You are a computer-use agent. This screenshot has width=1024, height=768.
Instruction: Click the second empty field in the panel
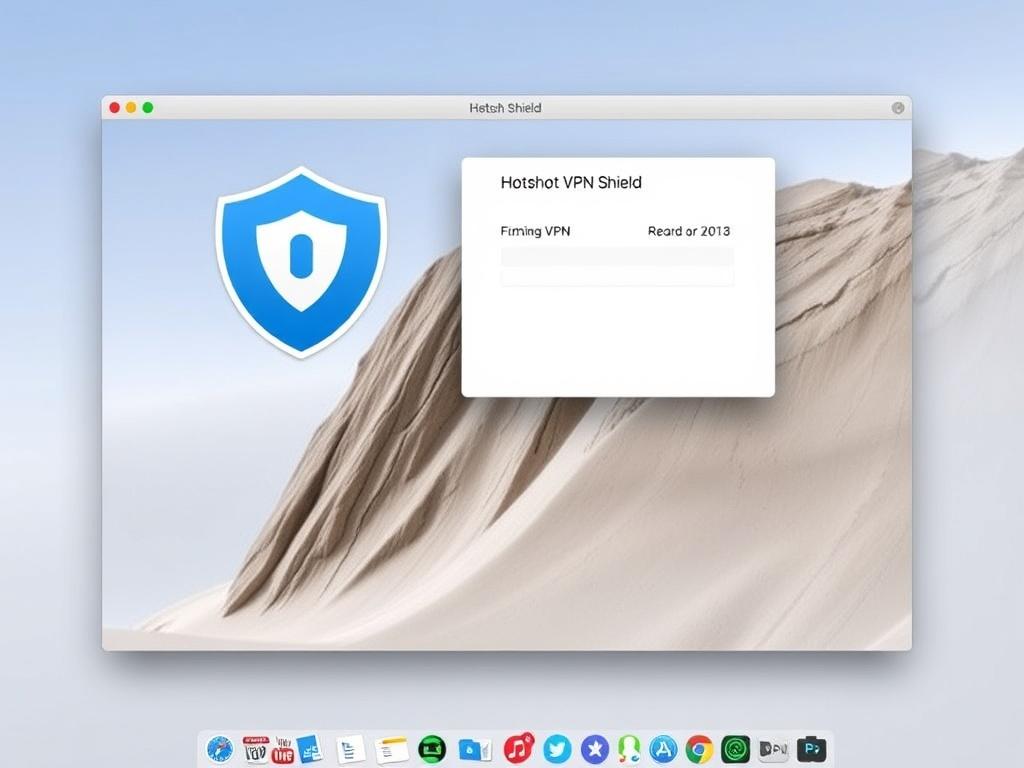click(617, 277)
